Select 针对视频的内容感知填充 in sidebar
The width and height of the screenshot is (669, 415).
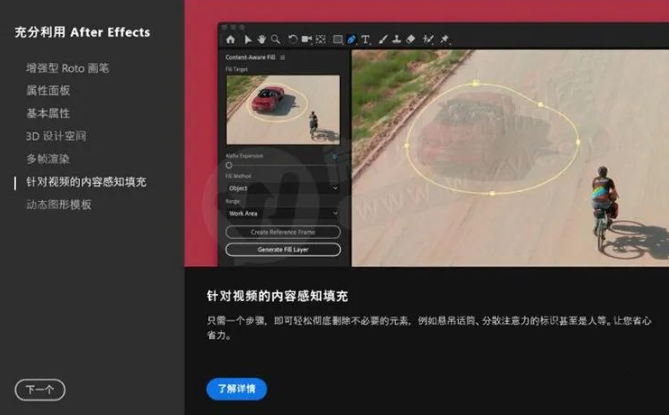86,182
